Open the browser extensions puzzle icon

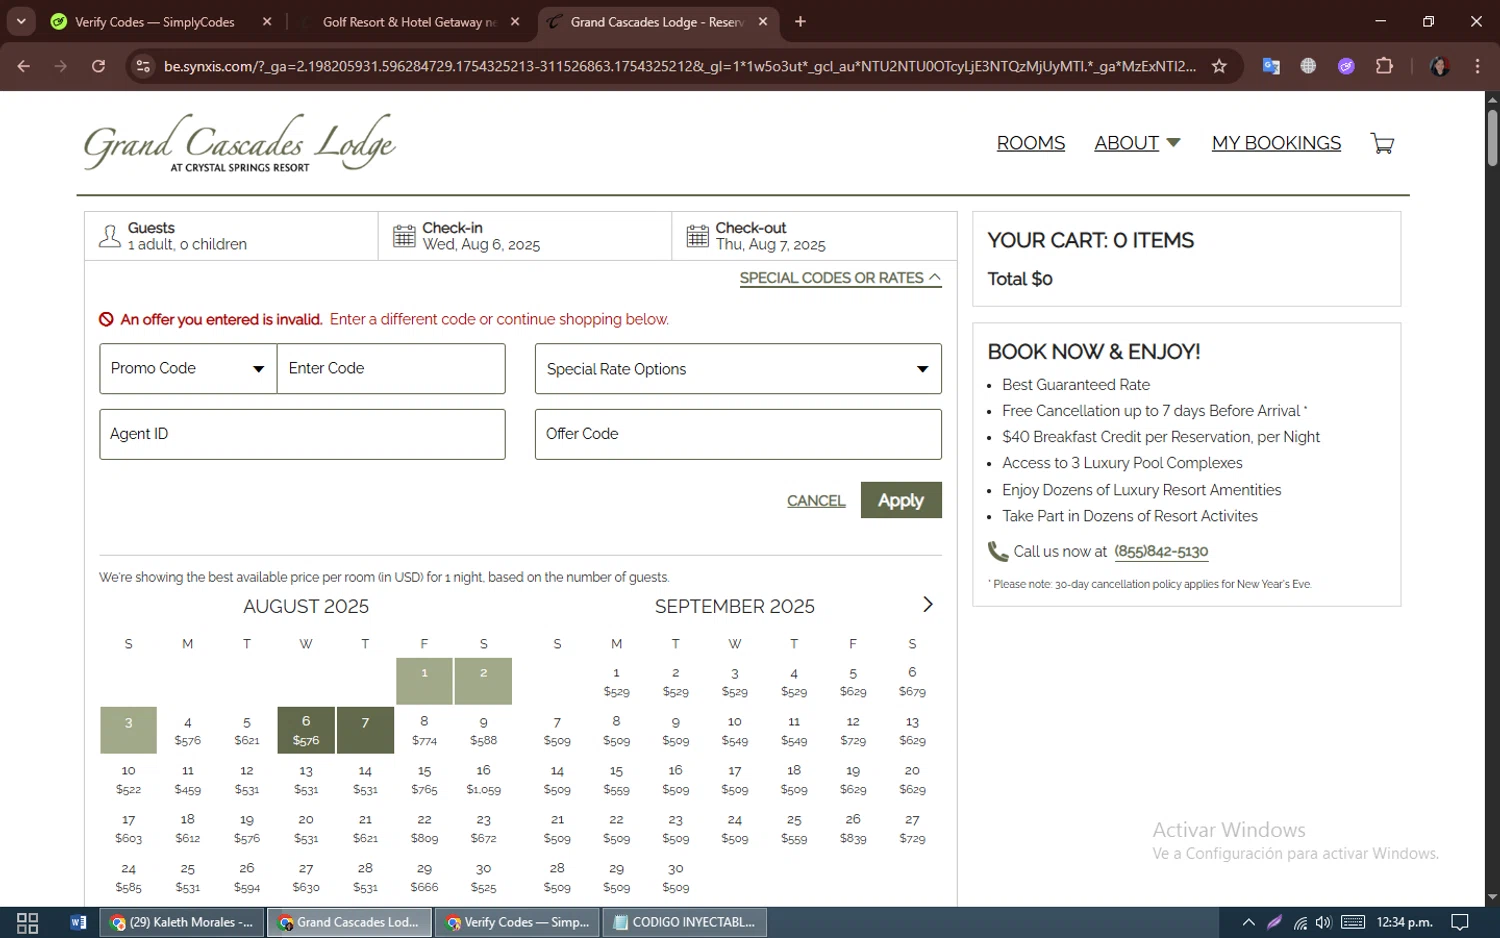(1384, 66)
